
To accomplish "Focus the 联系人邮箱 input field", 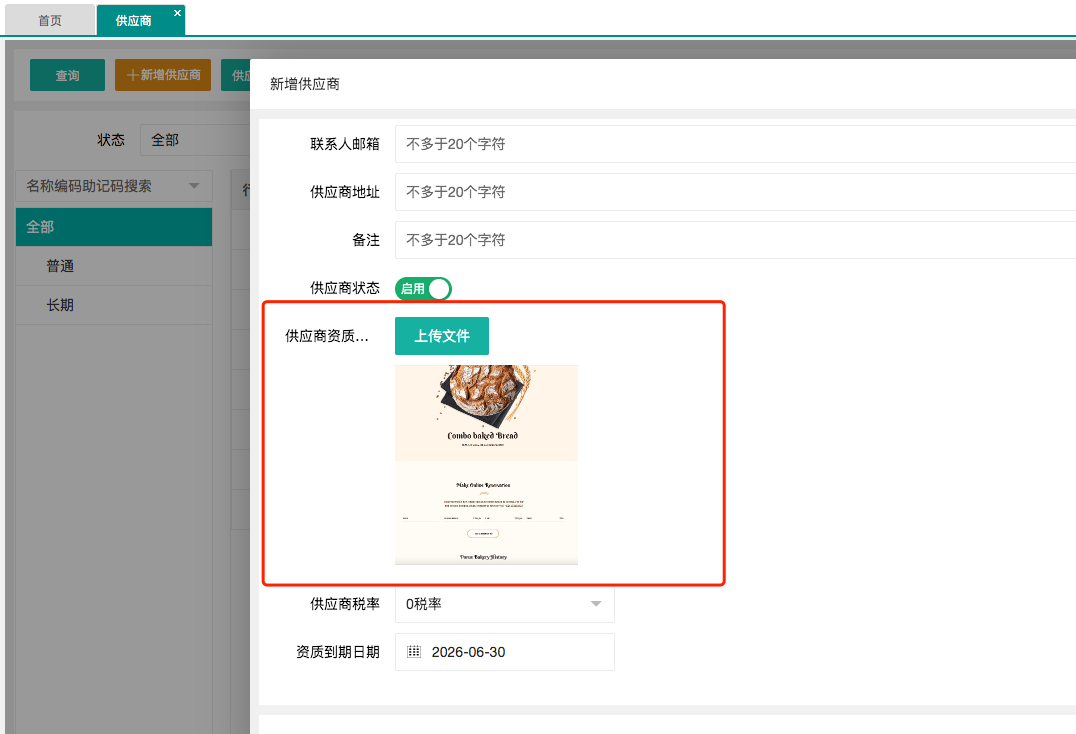I will (735, 144).
